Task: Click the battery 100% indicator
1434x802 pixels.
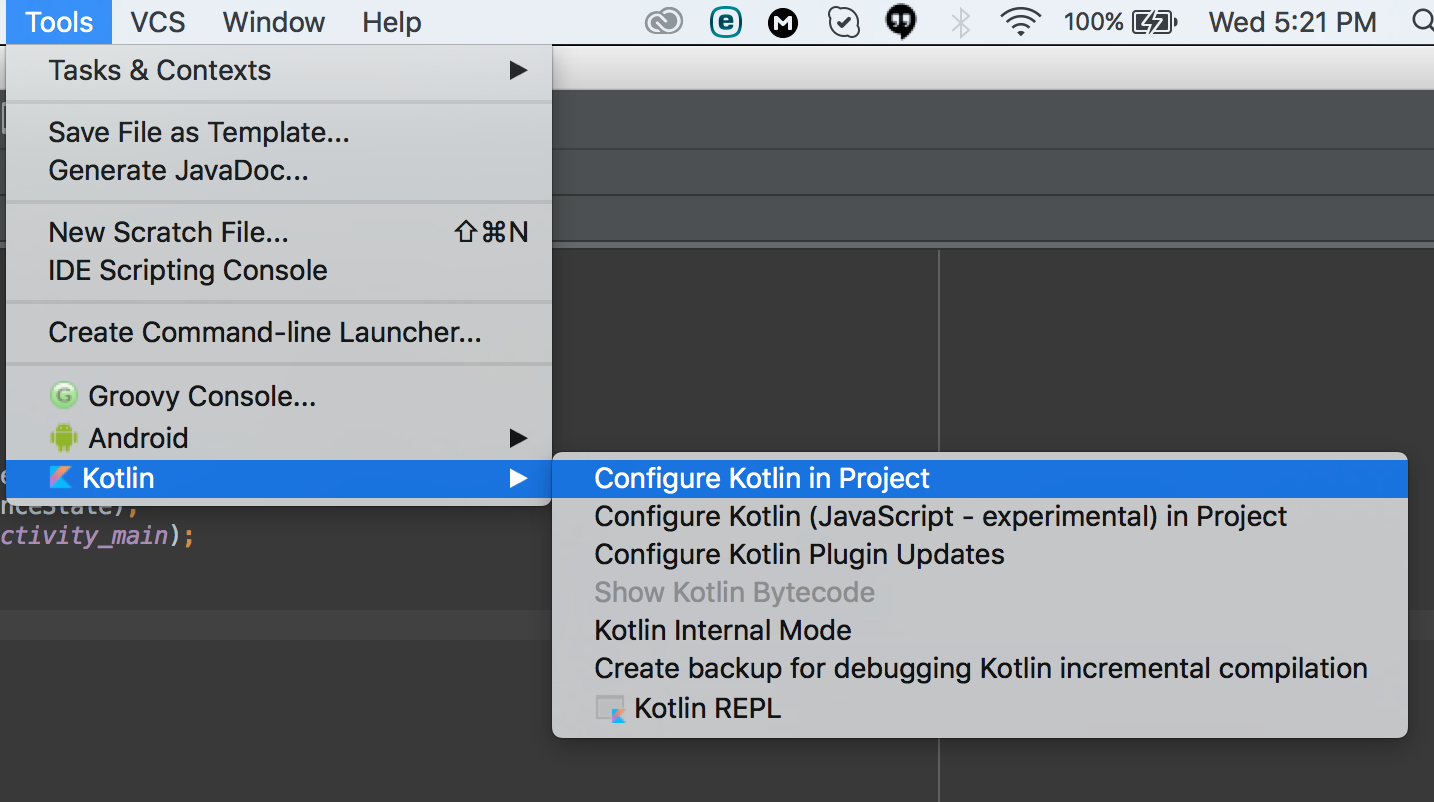Action: click(1120, 22)
